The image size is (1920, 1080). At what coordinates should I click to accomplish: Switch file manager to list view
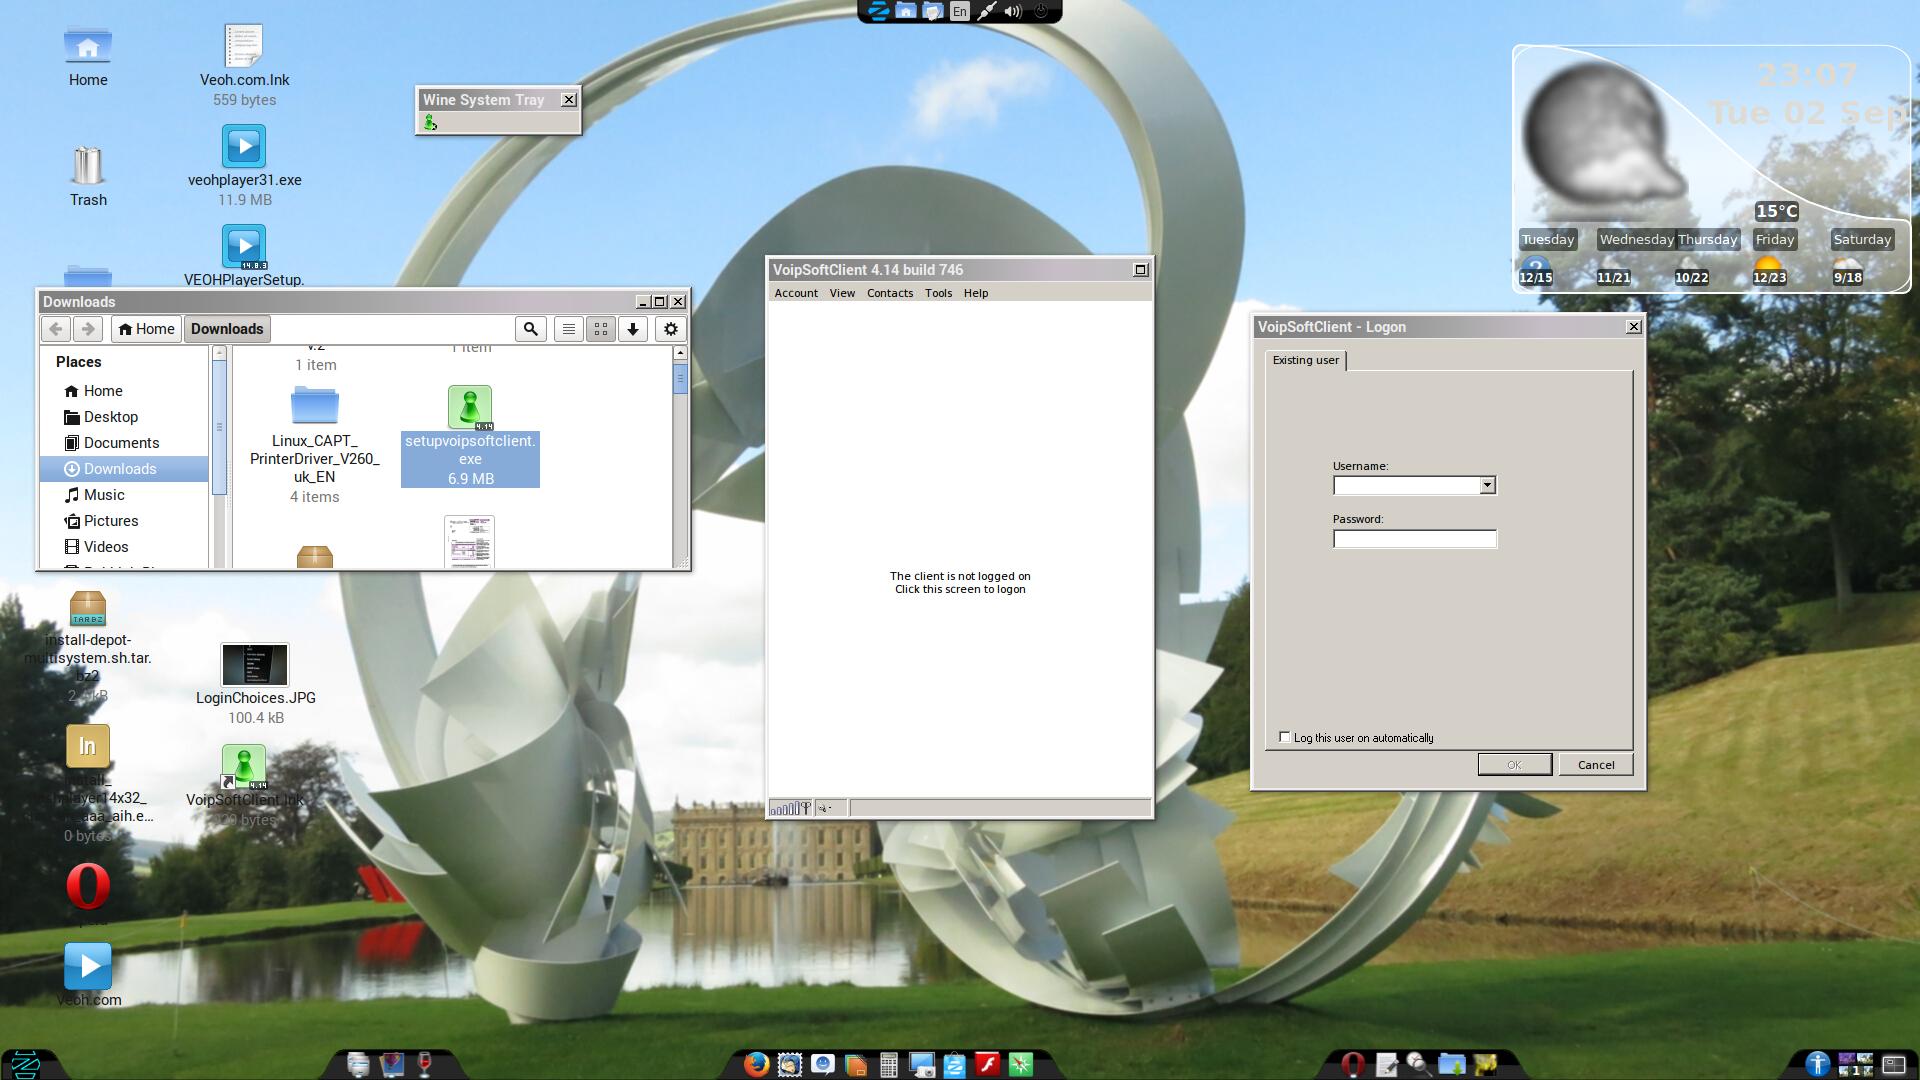point(568,329)
